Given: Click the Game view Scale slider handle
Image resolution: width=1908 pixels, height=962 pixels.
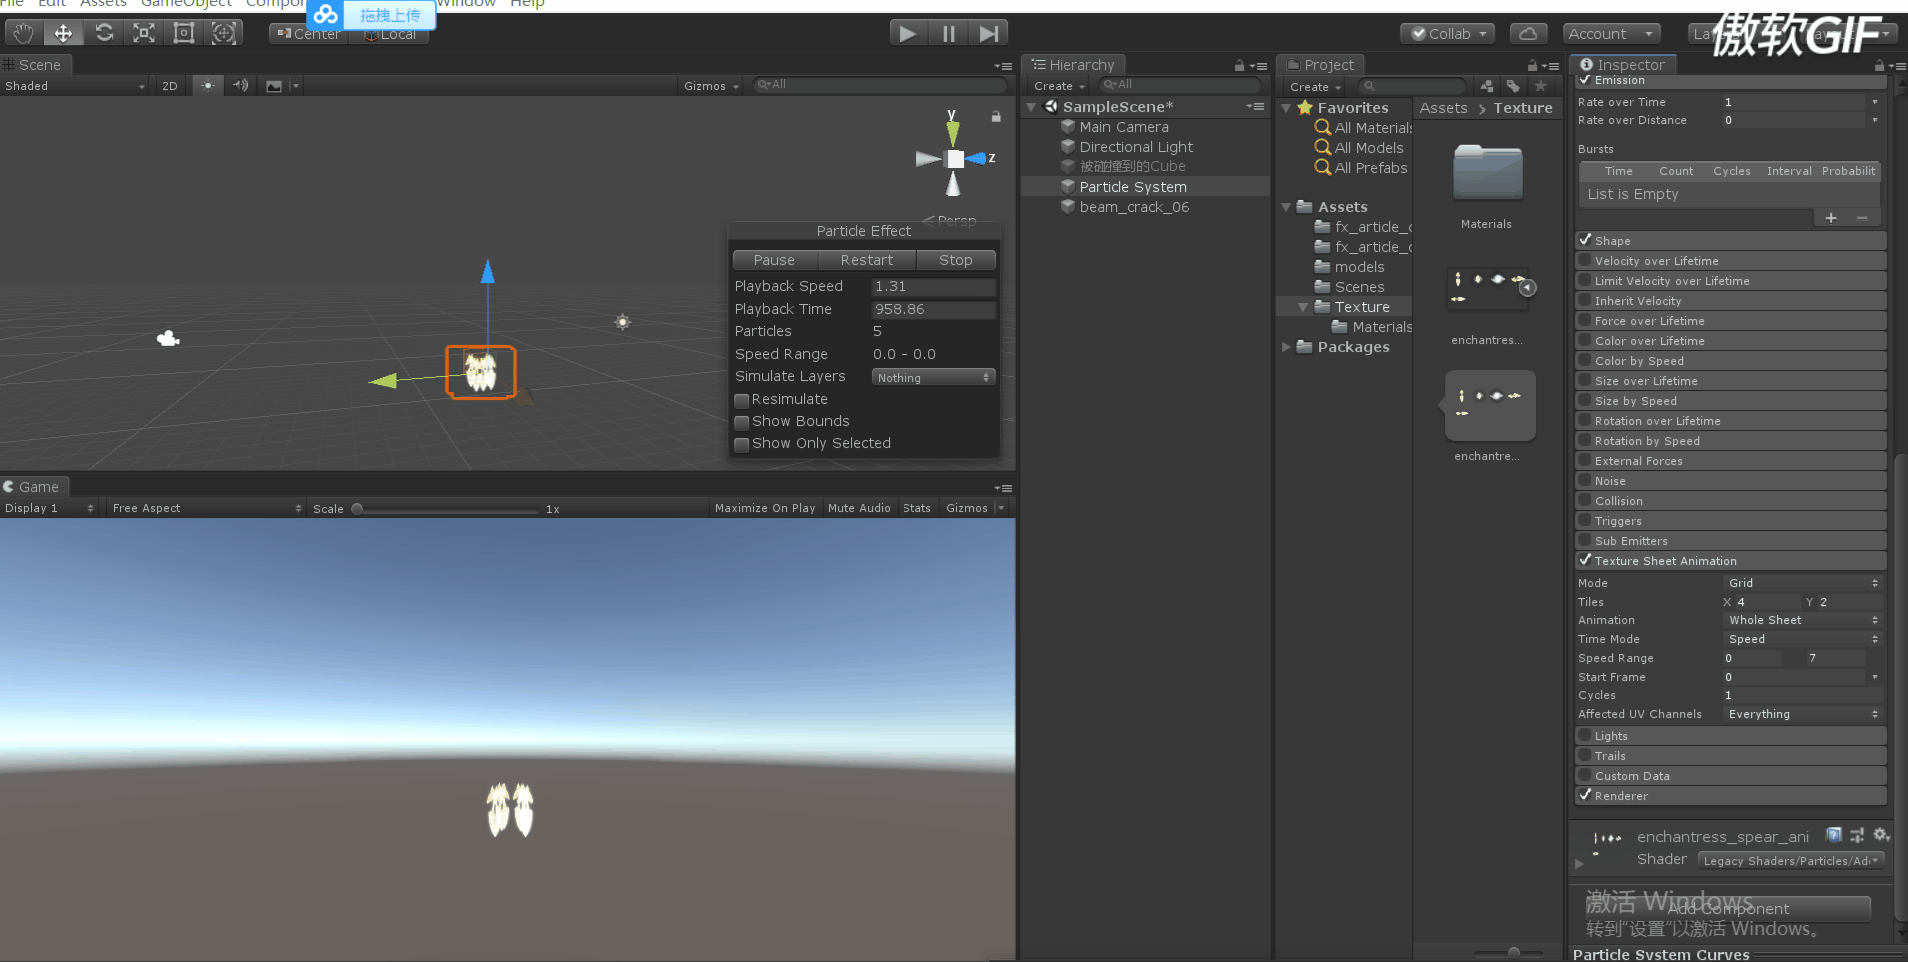Looking at the screenshot, I should coord(357,509).
